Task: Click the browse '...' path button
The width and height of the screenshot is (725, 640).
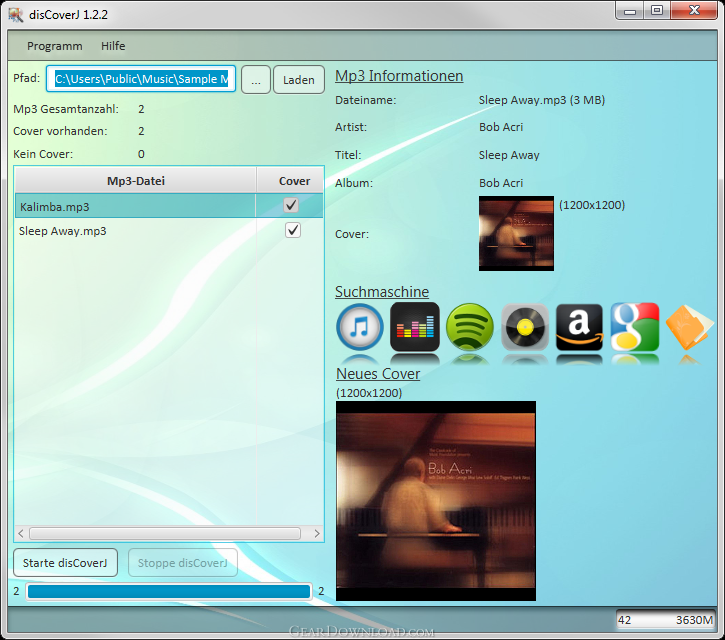Action: 256,80
